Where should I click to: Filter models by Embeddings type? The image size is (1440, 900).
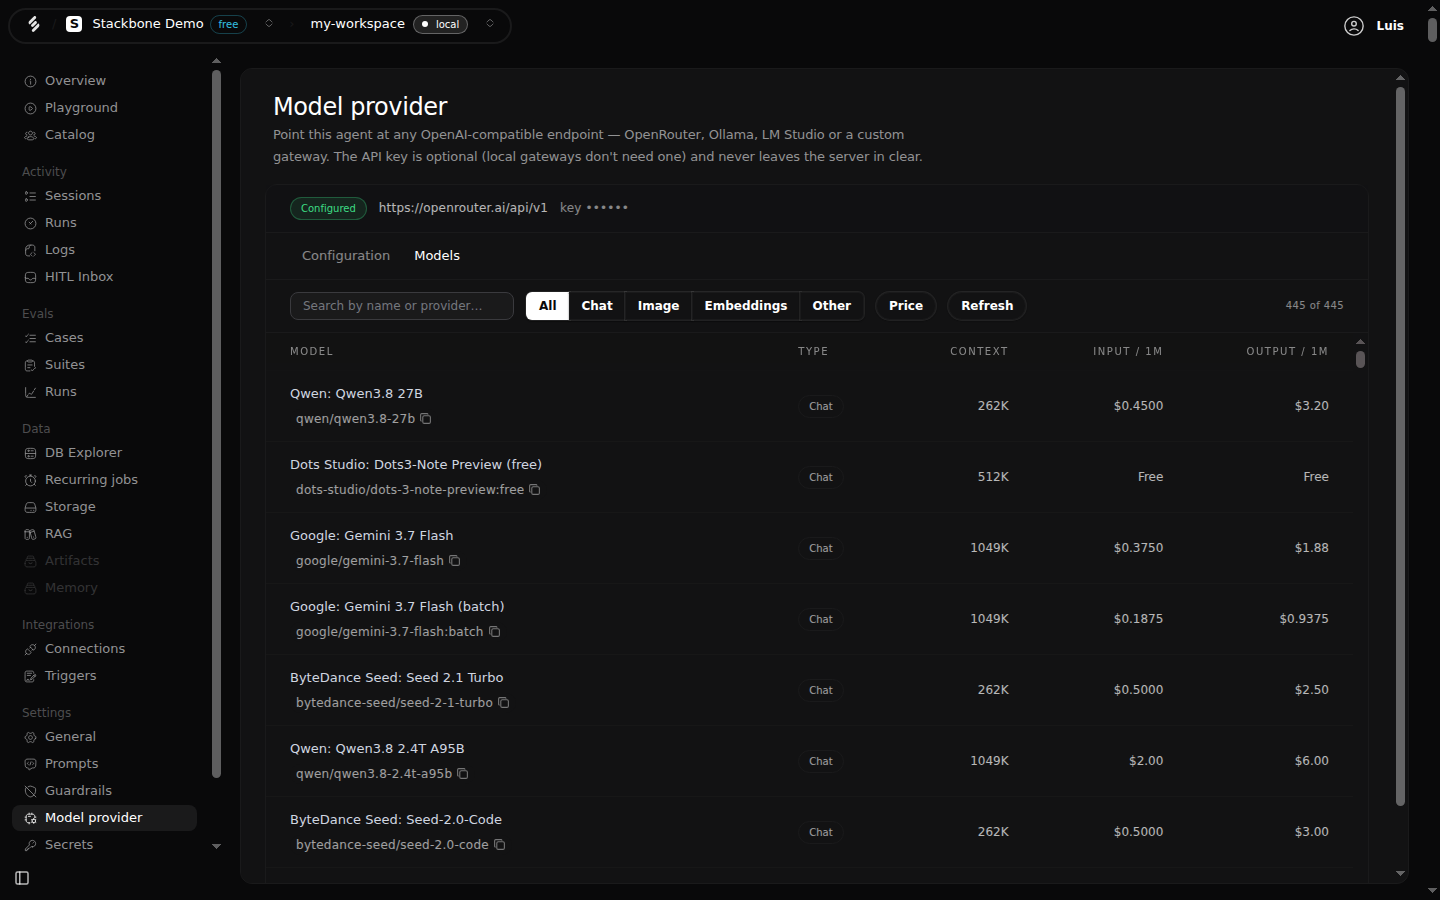pyautogui.click(x=746, y=306)
